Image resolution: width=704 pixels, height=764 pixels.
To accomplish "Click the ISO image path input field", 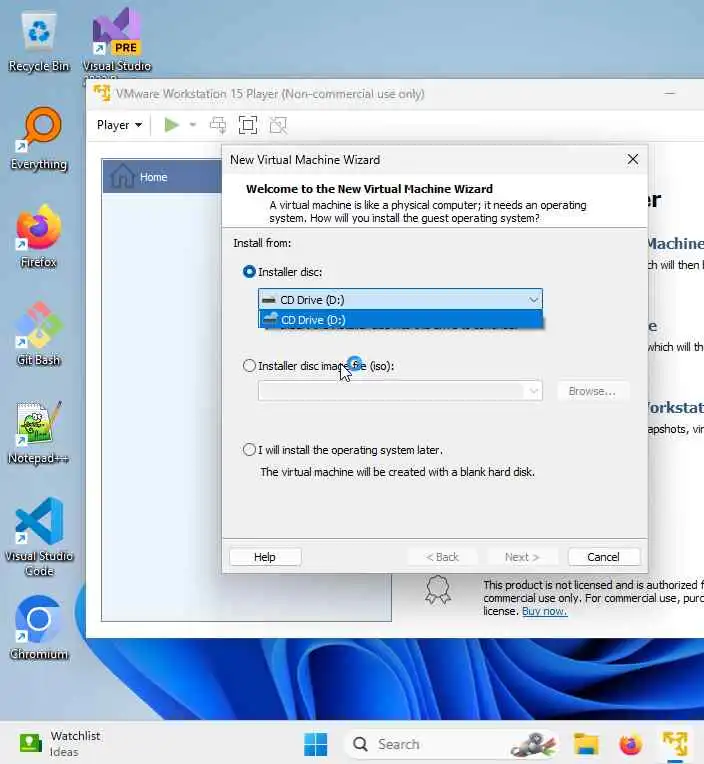I will 392,391.
